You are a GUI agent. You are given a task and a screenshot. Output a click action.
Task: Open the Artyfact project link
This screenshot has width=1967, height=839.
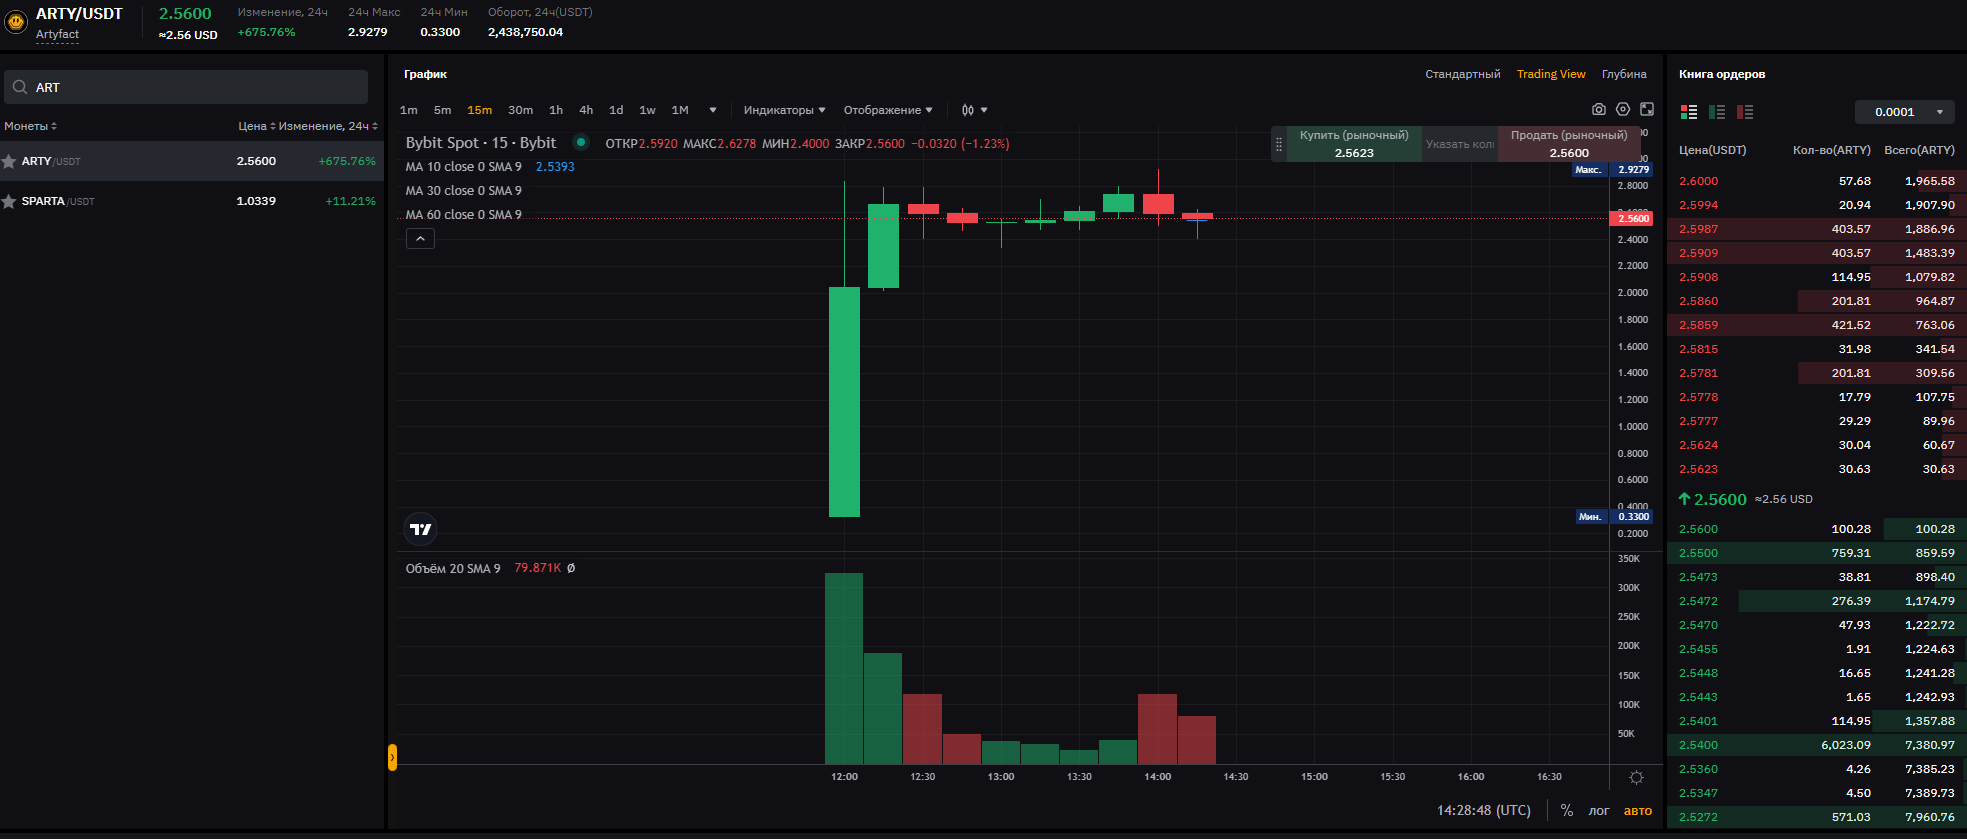[x=57, y=35]
